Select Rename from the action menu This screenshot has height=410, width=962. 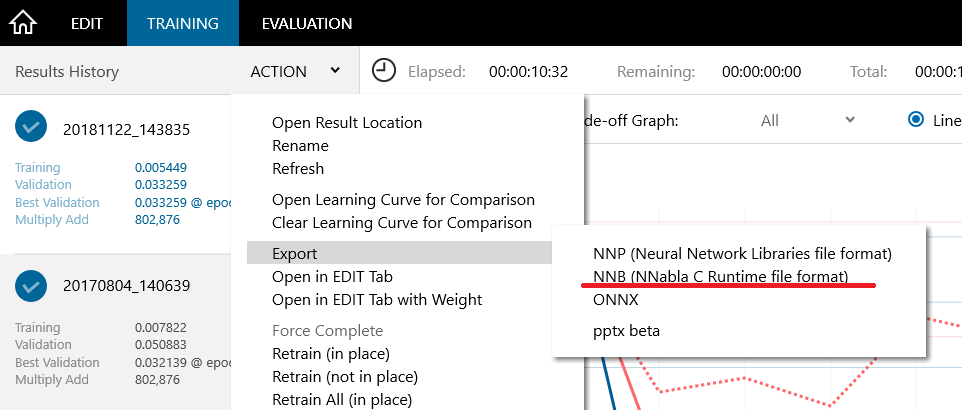click(300, 146)
